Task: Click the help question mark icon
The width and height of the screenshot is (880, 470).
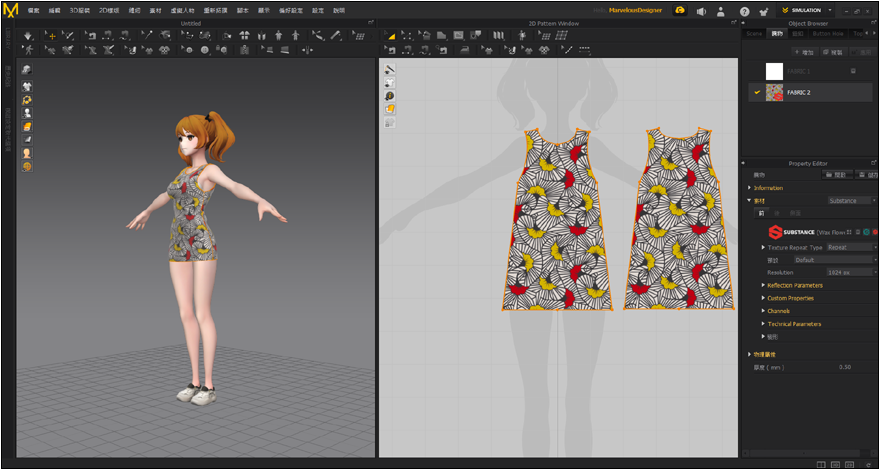Action: (744, 11)
